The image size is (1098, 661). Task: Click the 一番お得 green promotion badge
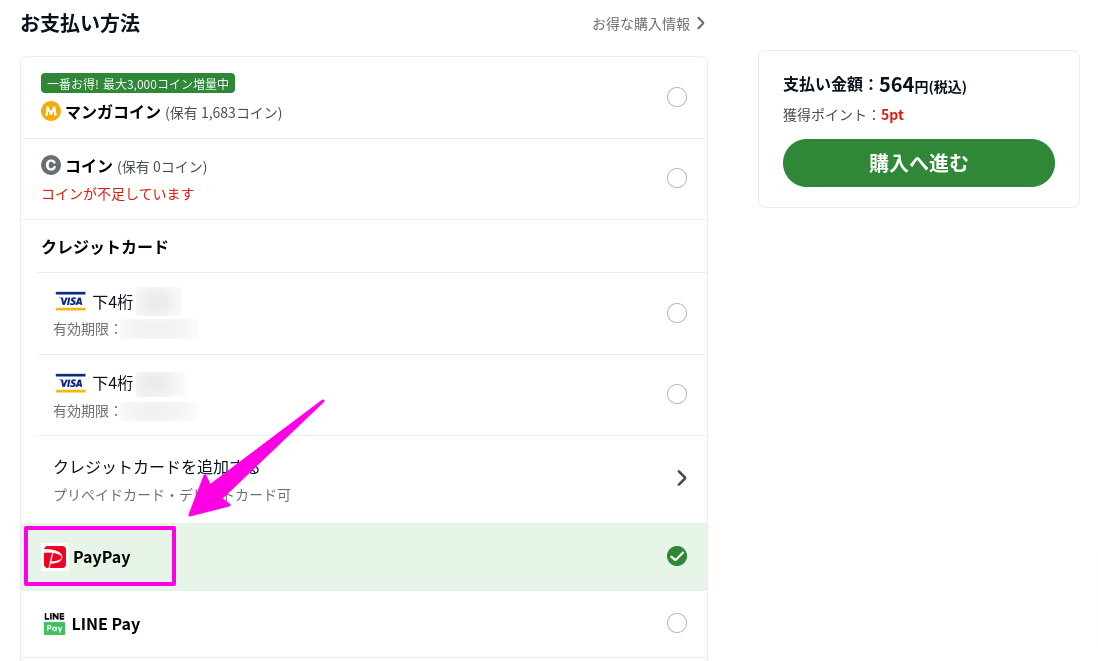coord(137,83)
